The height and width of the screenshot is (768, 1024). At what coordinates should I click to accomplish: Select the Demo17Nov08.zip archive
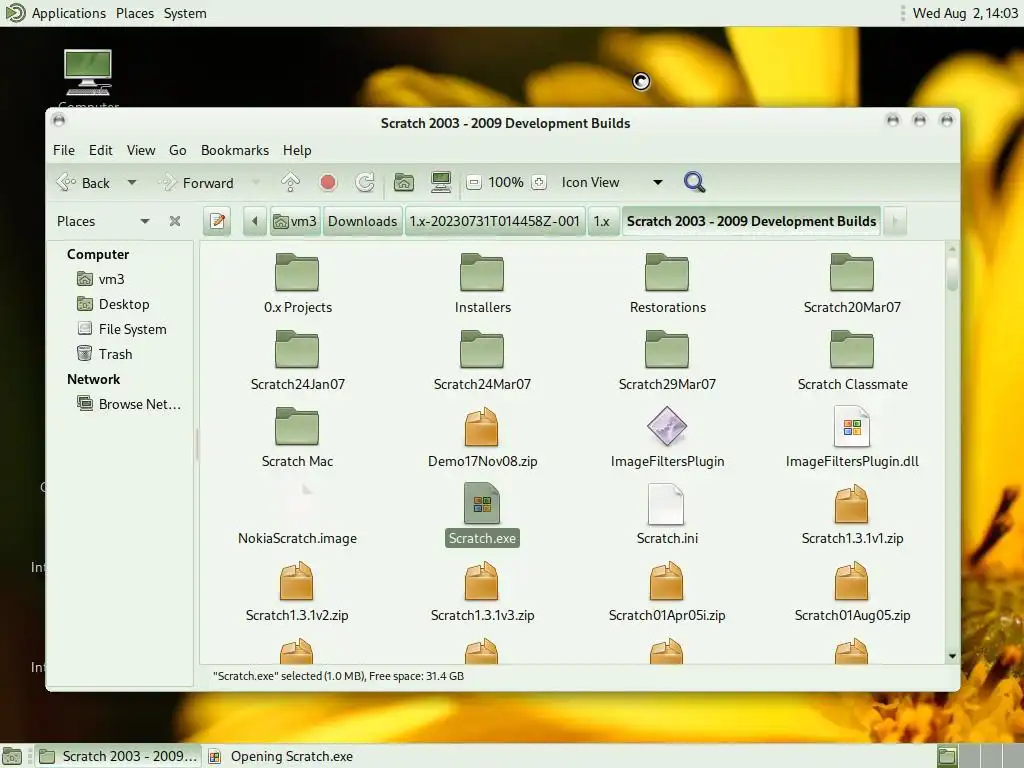click(482, 438)
